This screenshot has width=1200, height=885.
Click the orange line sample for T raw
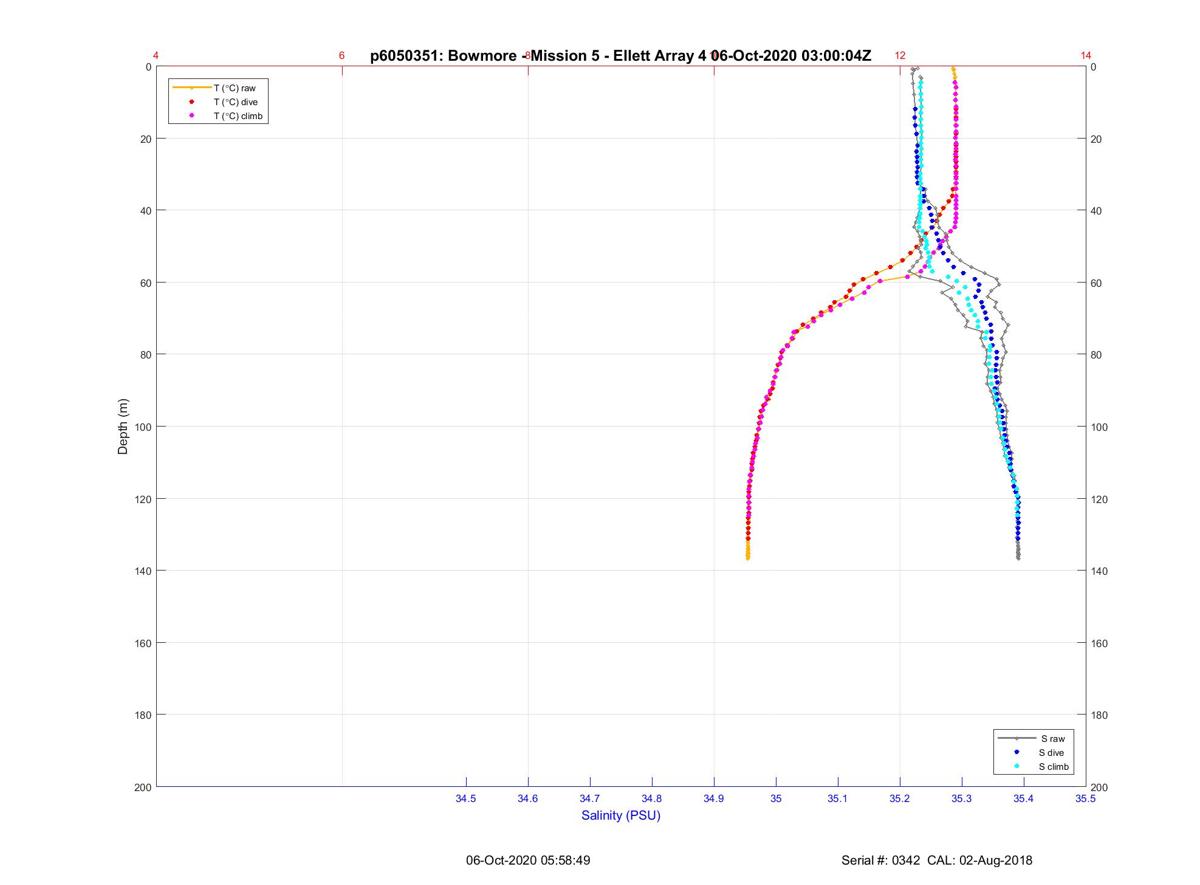pos(191,88)
